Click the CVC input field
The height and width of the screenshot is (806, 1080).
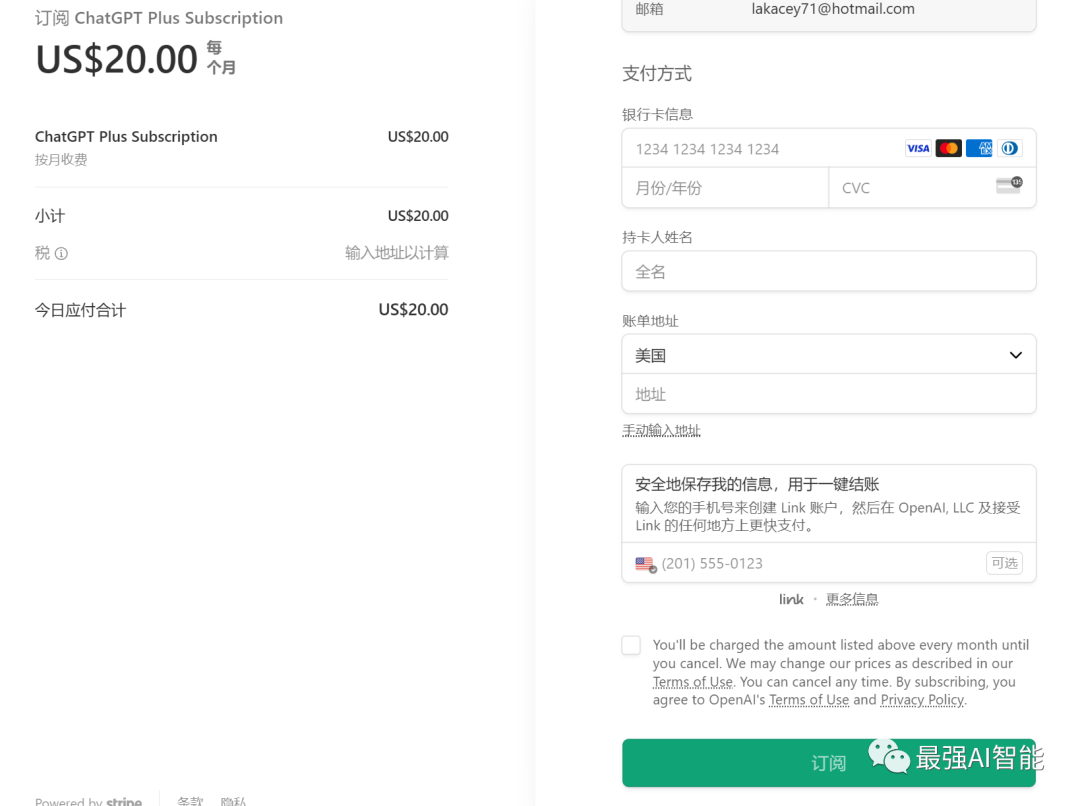(x=910, y=188)
